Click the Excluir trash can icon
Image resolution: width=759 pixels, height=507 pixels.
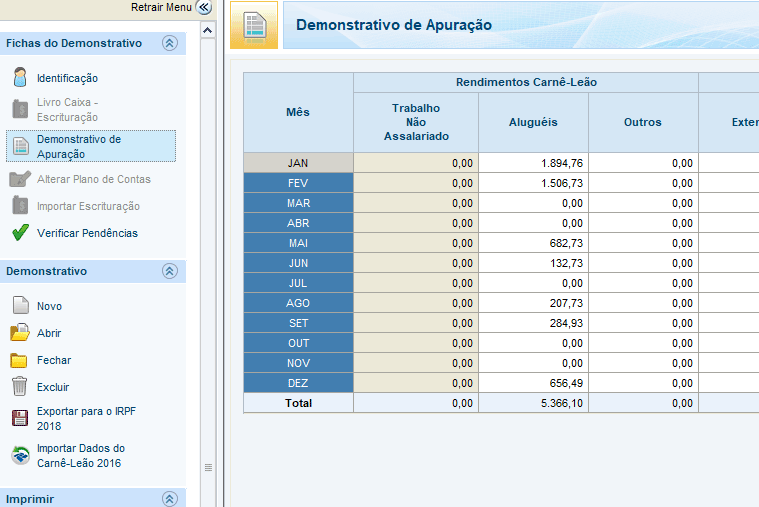coord(20,387)
